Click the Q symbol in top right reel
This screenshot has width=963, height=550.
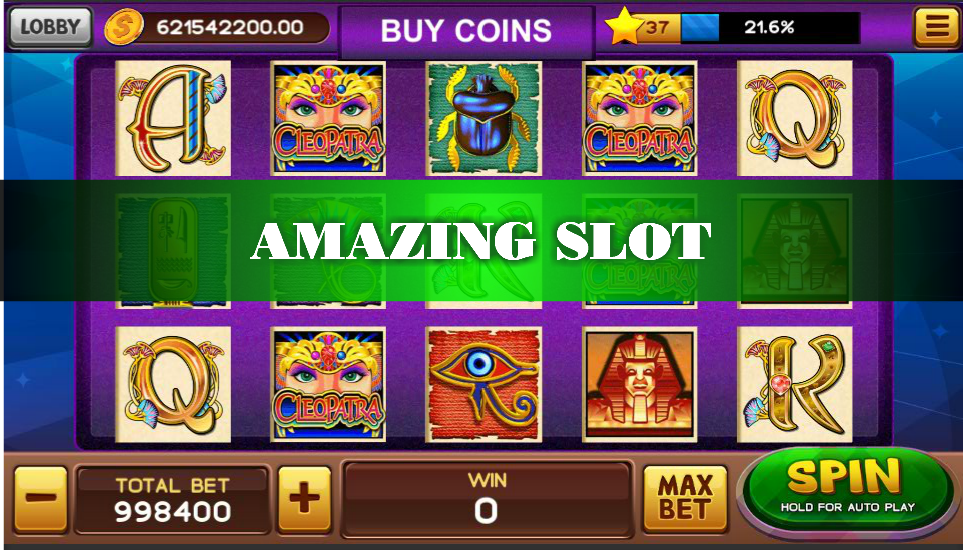795,118
